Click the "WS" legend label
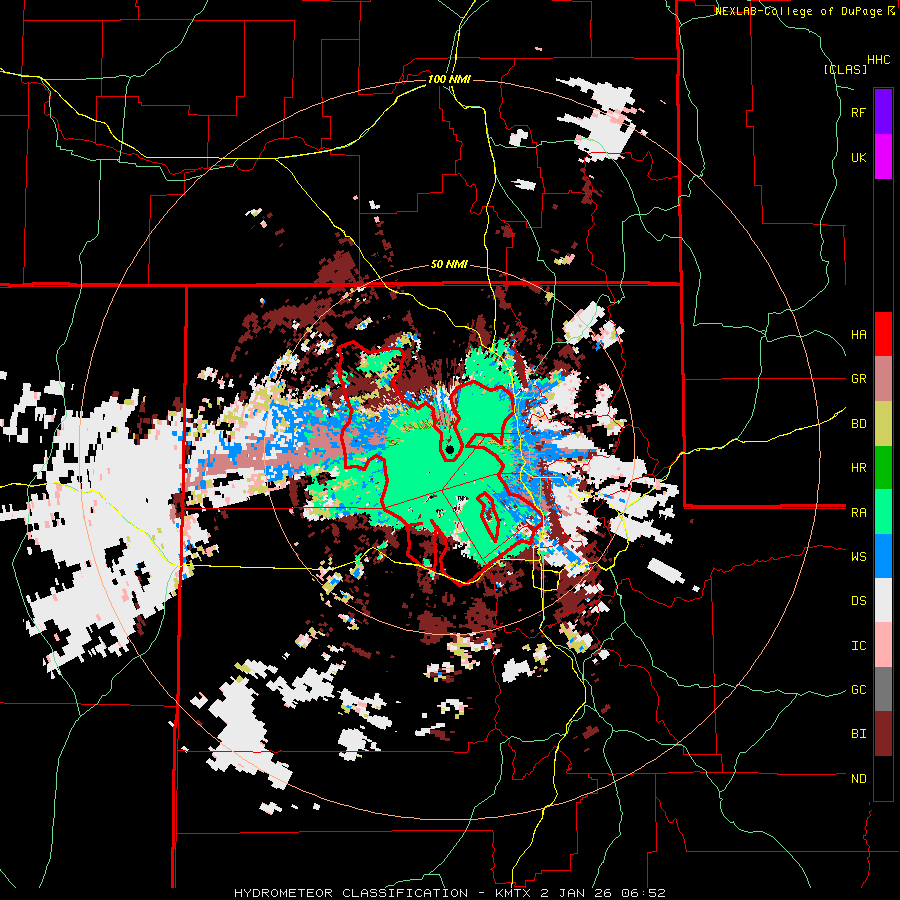The height and width of the screenshot is (900, 900). point(858,557)
